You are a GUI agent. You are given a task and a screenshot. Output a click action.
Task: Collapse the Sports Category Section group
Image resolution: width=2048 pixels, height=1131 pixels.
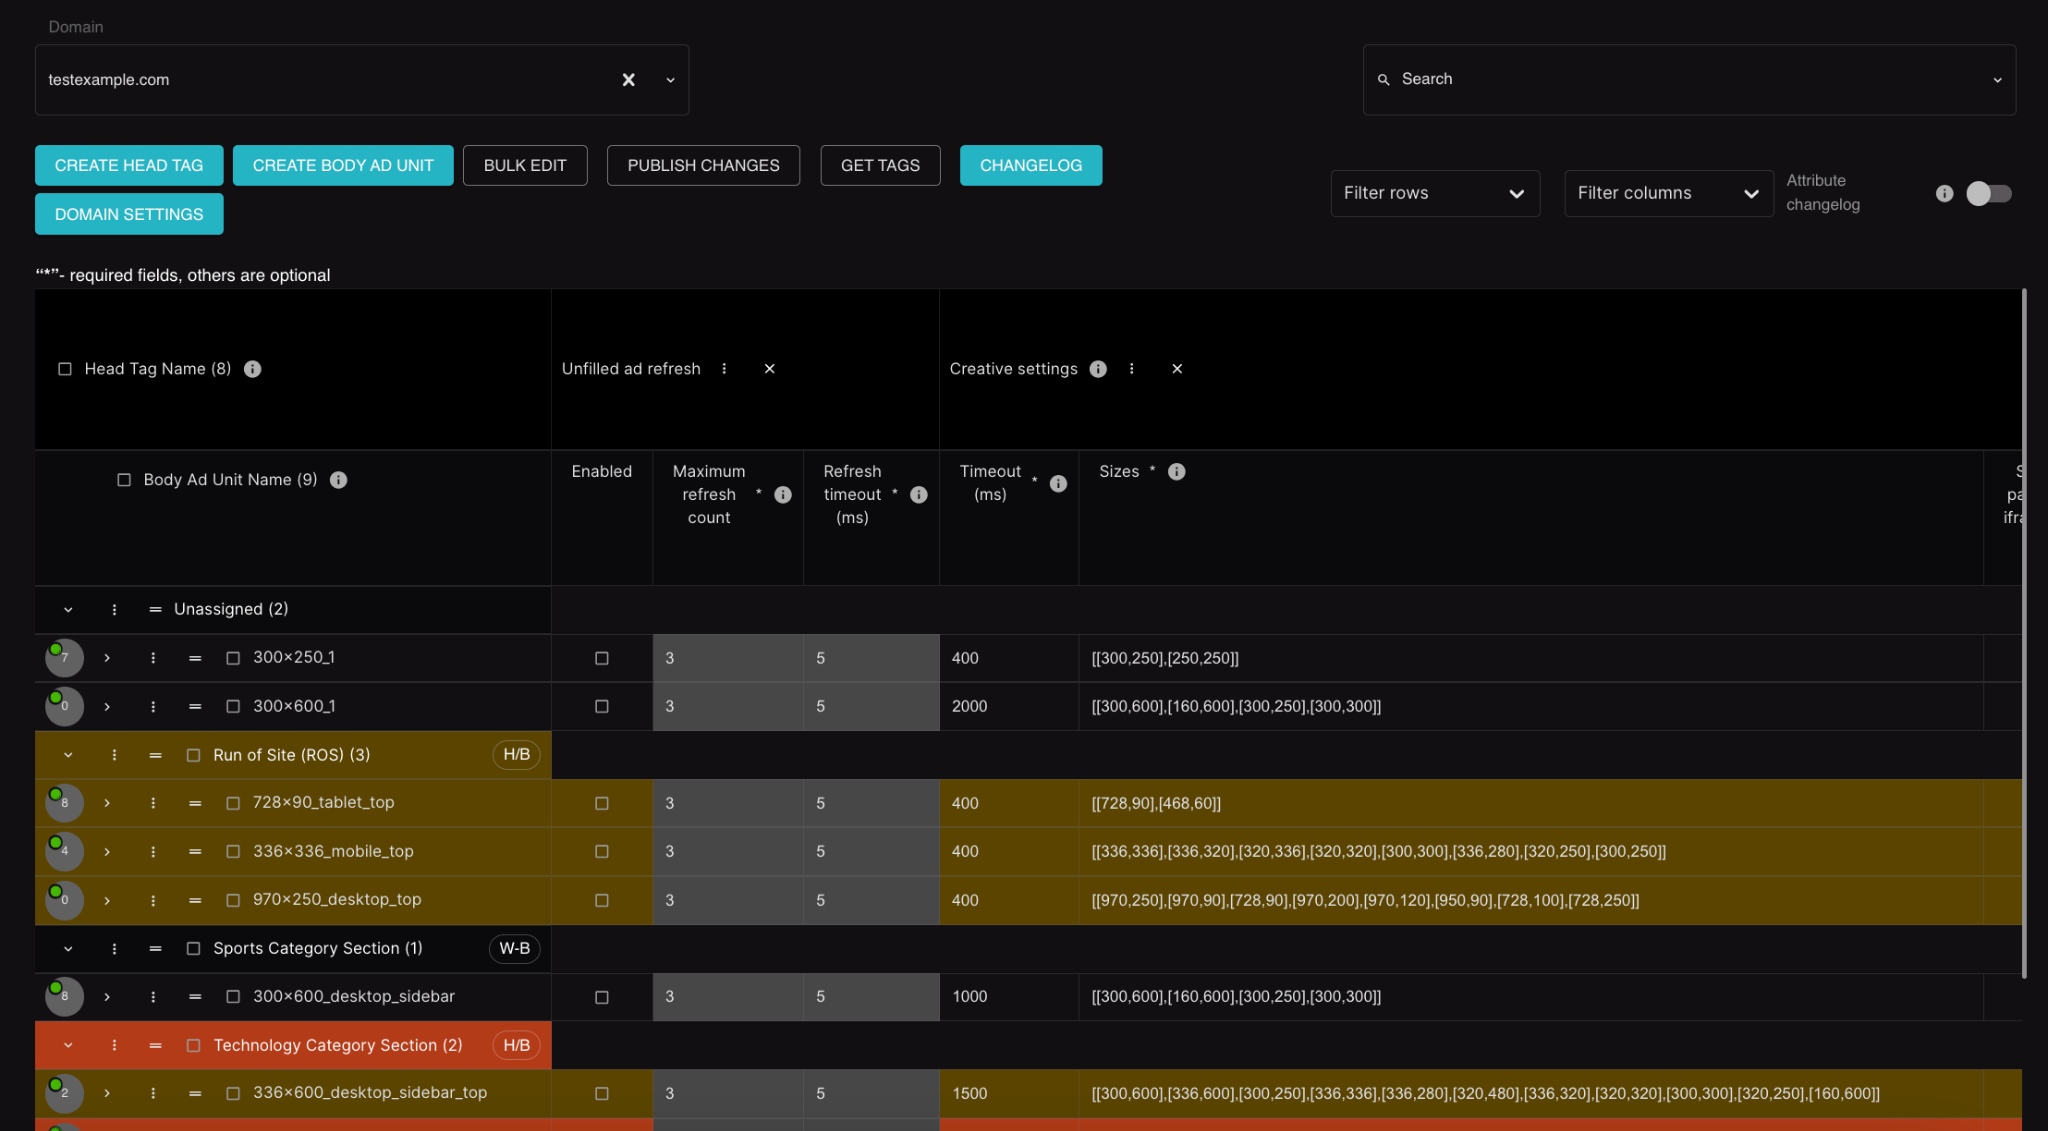point(68,949)
